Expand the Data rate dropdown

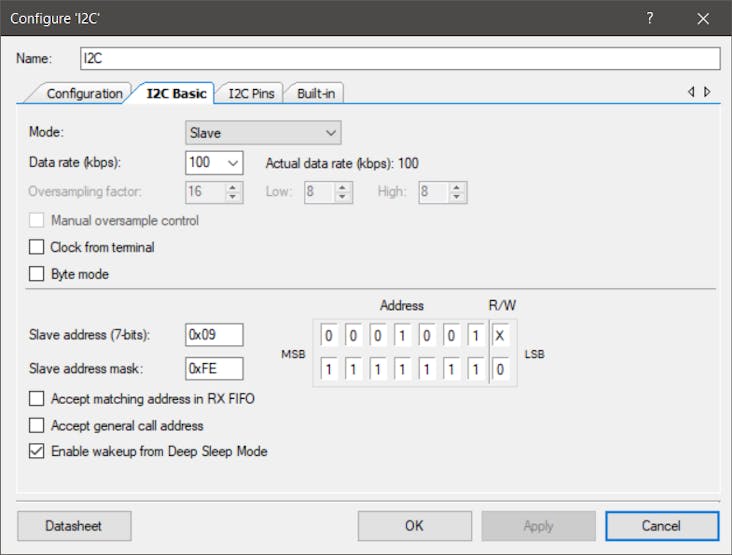tap(214, 163)
